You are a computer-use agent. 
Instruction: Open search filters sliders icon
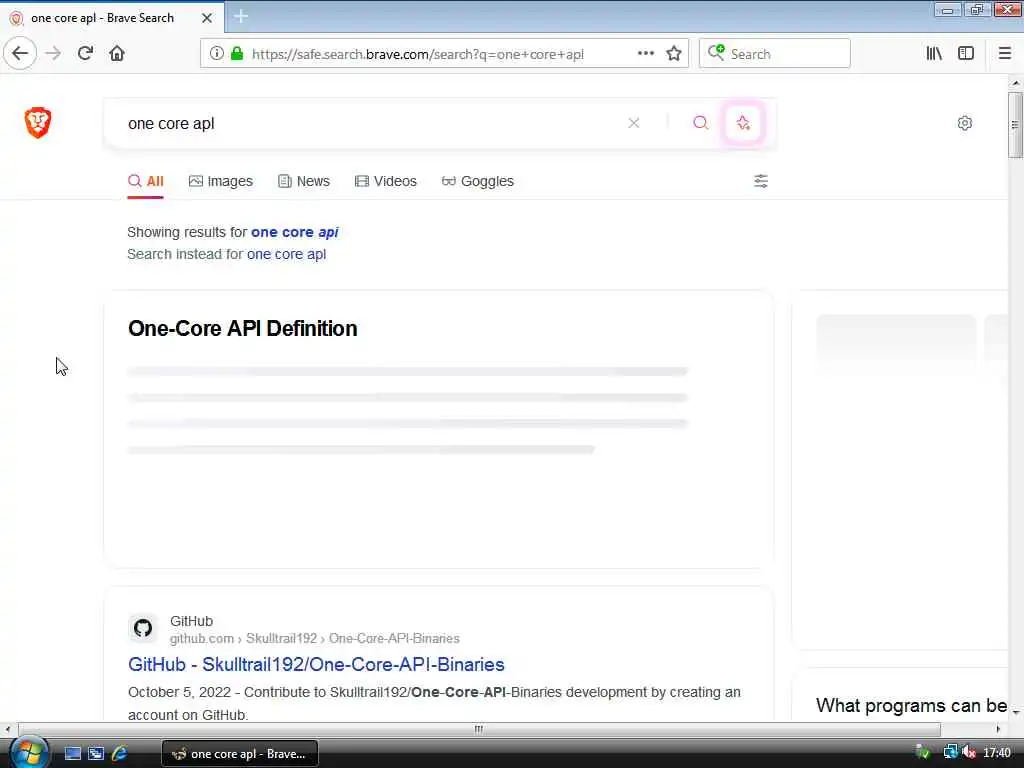[x=761, y=181]
